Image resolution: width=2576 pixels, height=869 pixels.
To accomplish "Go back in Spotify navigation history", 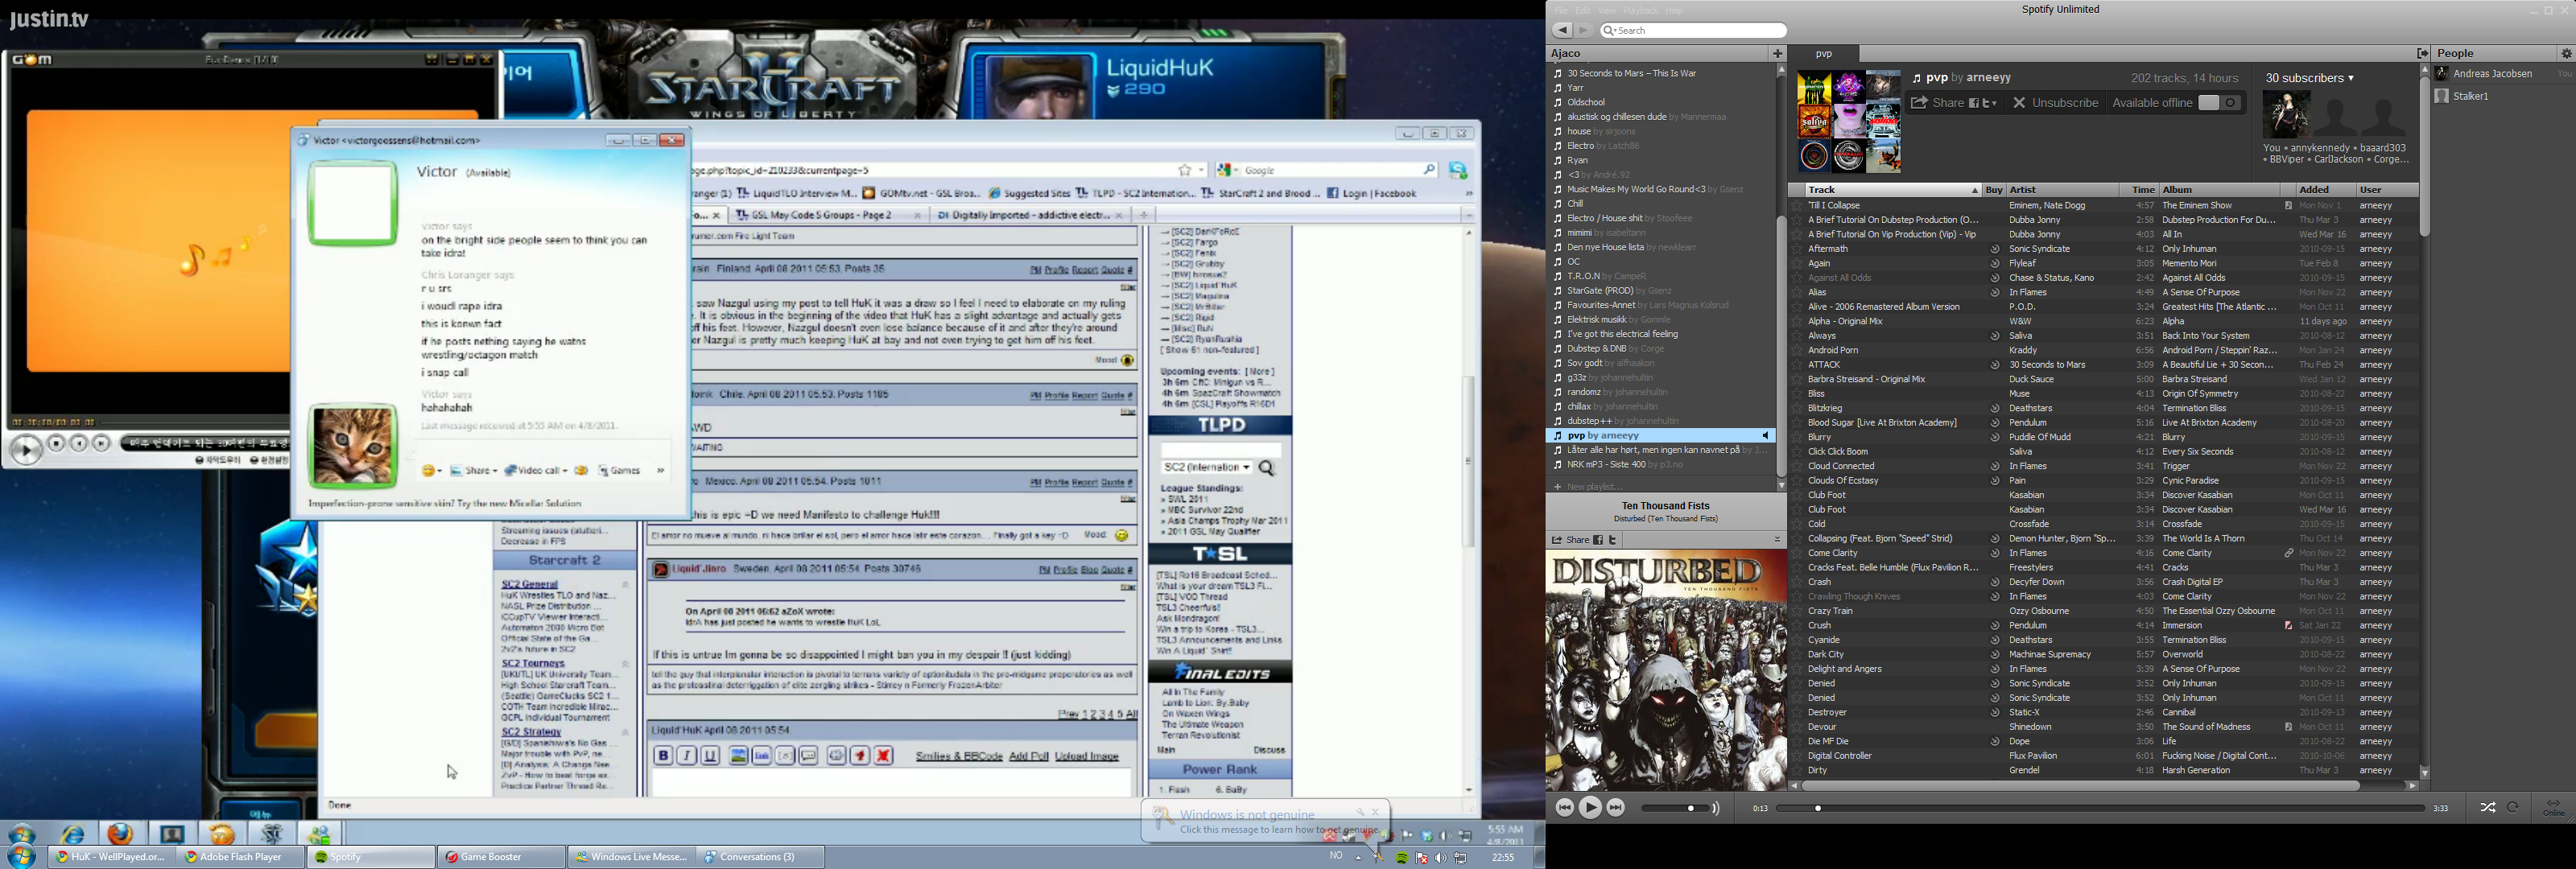I will tap(1562, 31).
